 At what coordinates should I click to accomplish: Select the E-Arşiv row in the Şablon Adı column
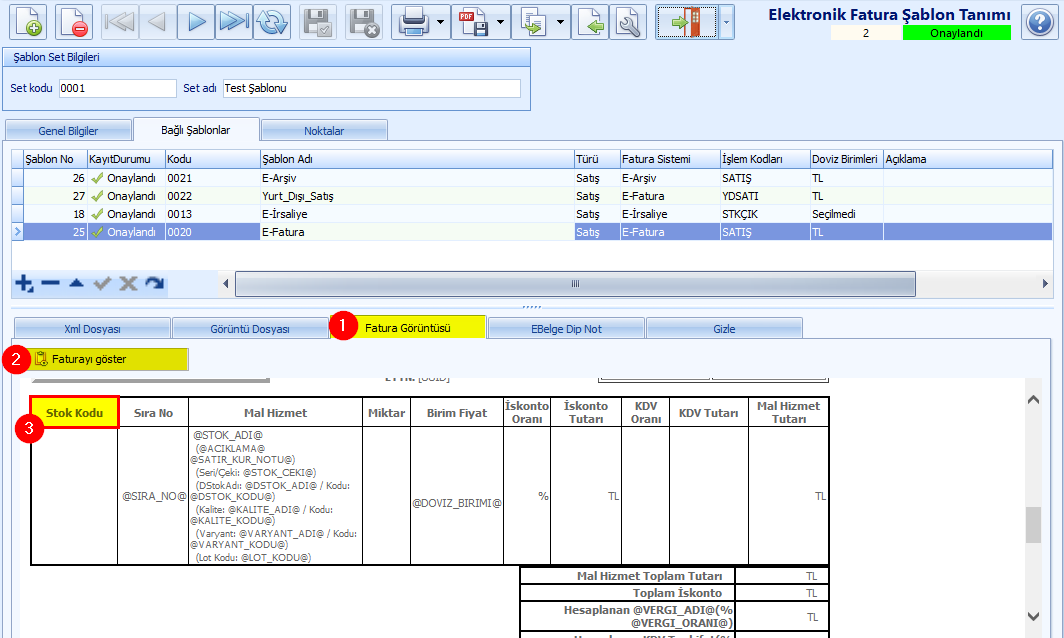[417, 178]
